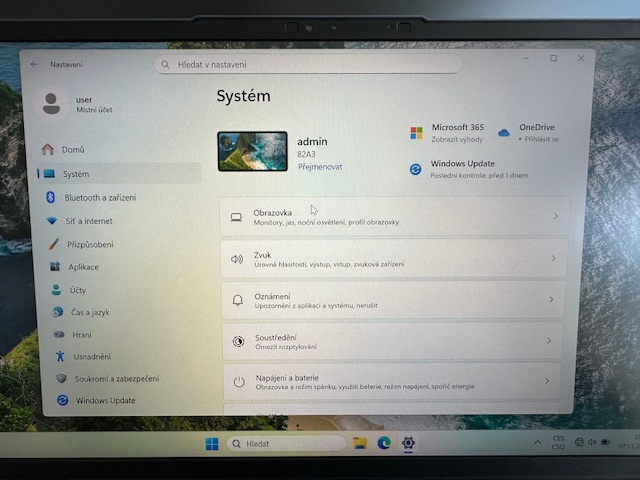Select the Účty sidebar label
This screenshot has height=480, width=640.
78,290
